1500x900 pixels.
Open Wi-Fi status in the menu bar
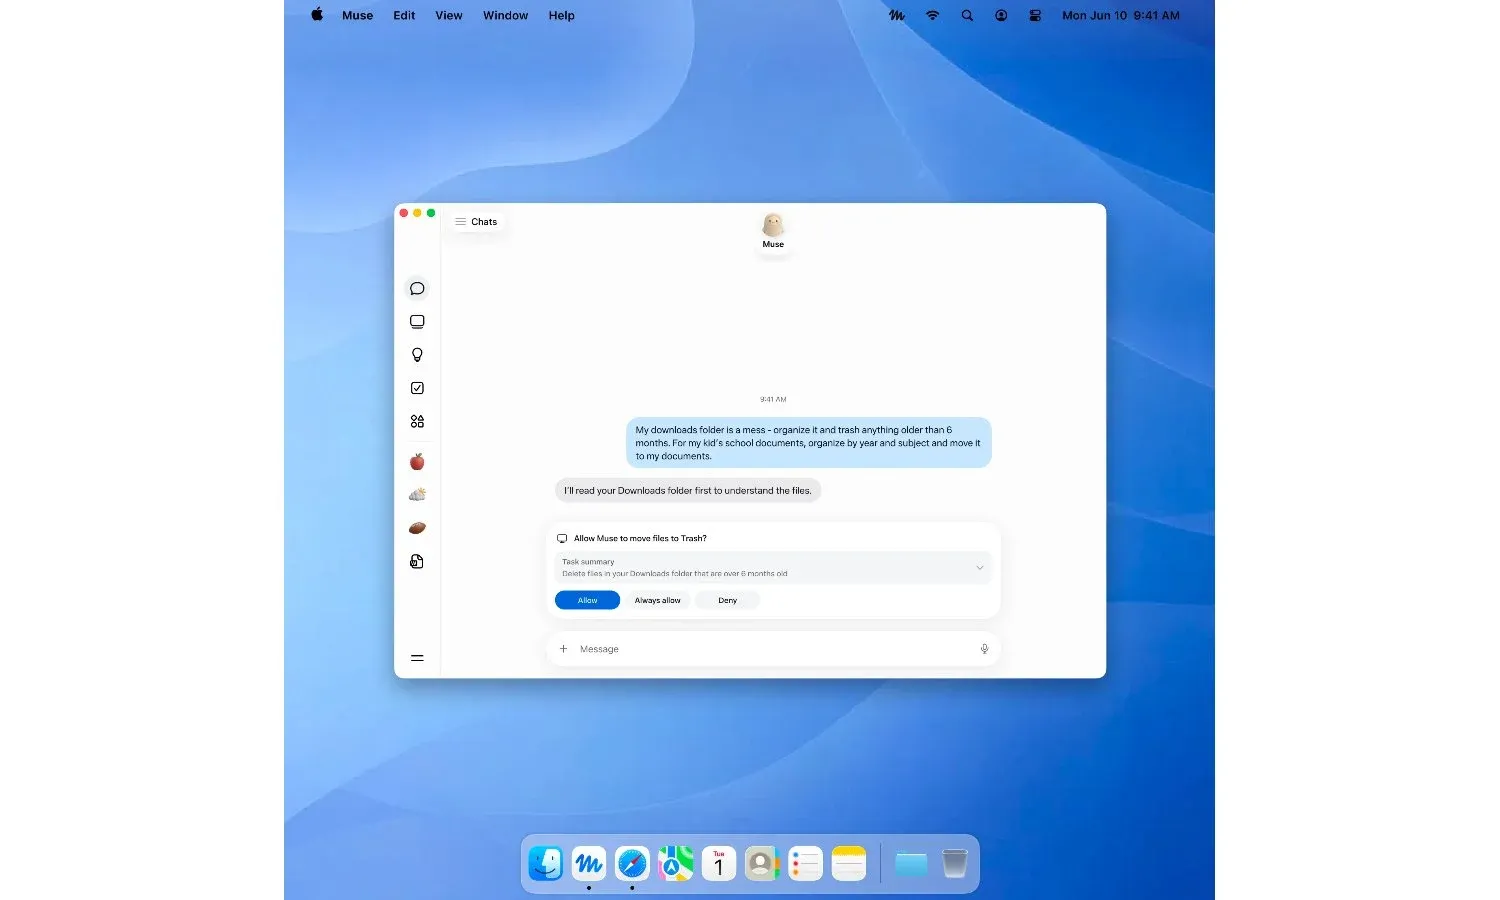click(932, 15)
